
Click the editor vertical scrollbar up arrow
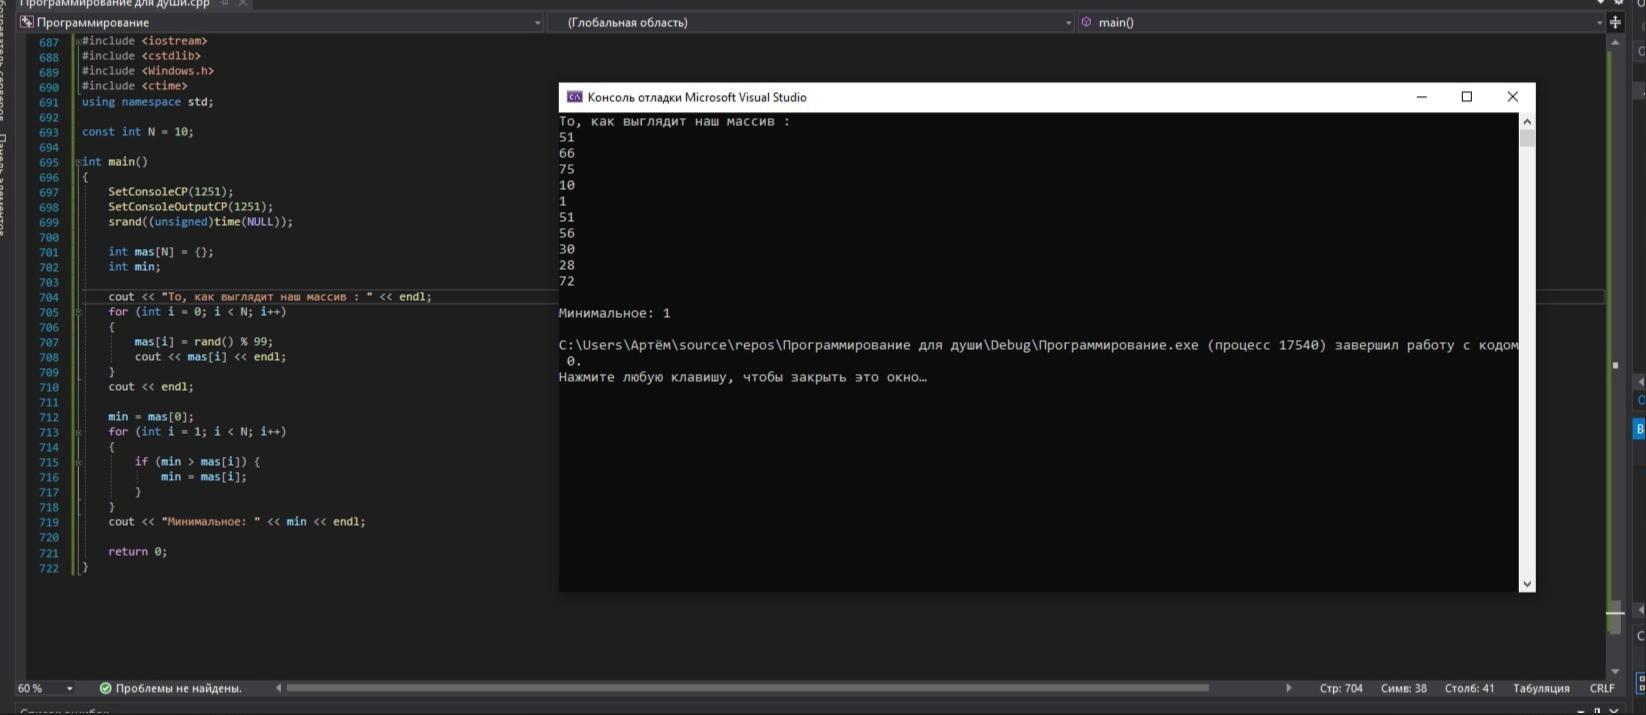pos(1615,42)
